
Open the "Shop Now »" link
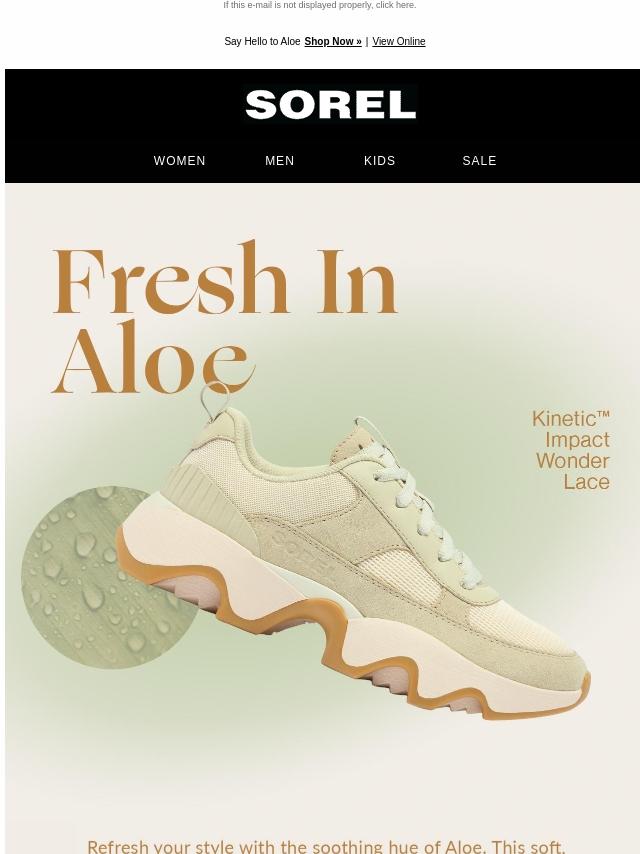point(333,41)
